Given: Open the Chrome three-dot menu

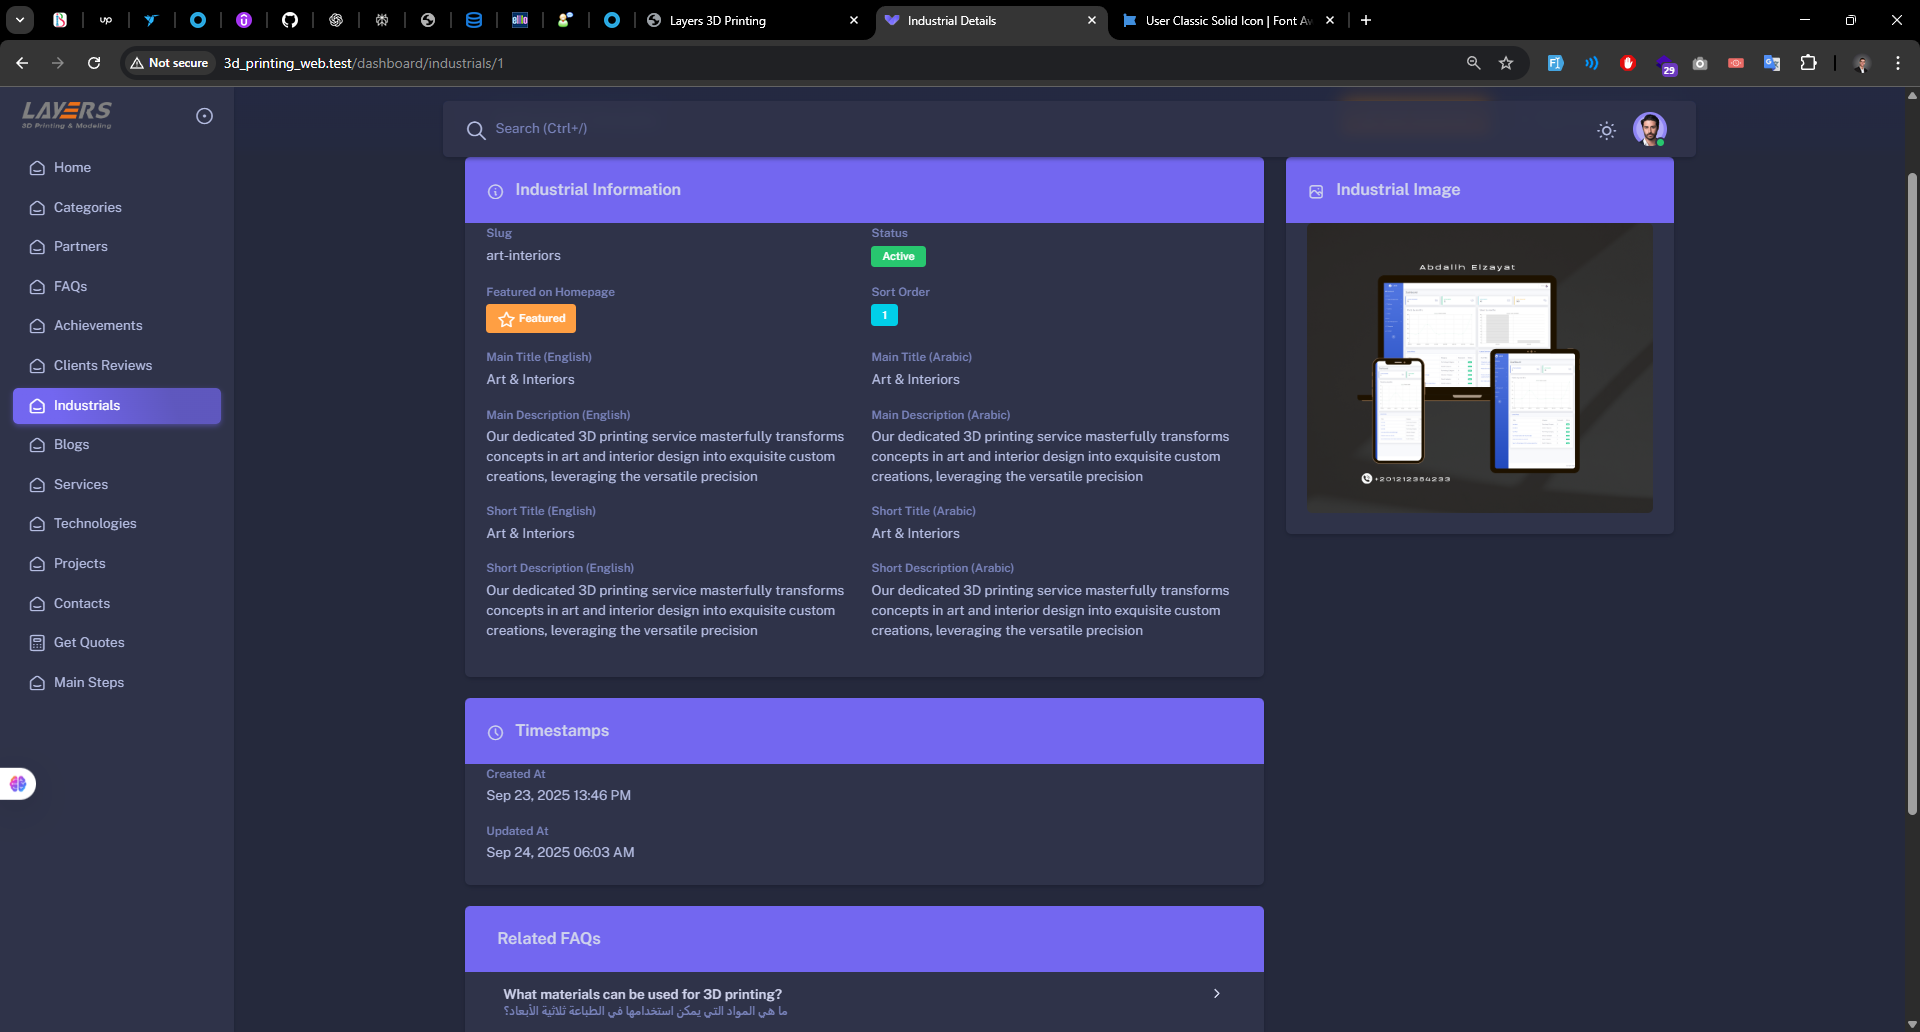Looking at the screenshot, I should click(x=1897, y=63).
